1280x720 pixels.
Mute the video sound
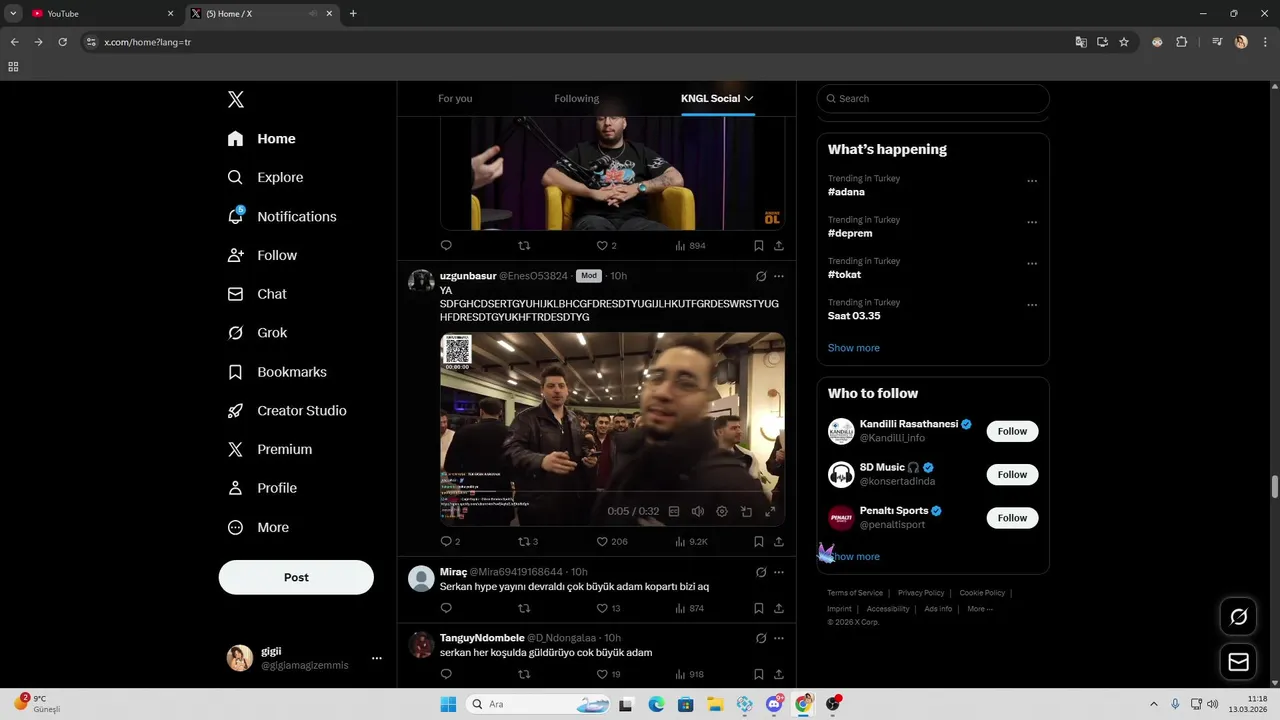[698, 511]
